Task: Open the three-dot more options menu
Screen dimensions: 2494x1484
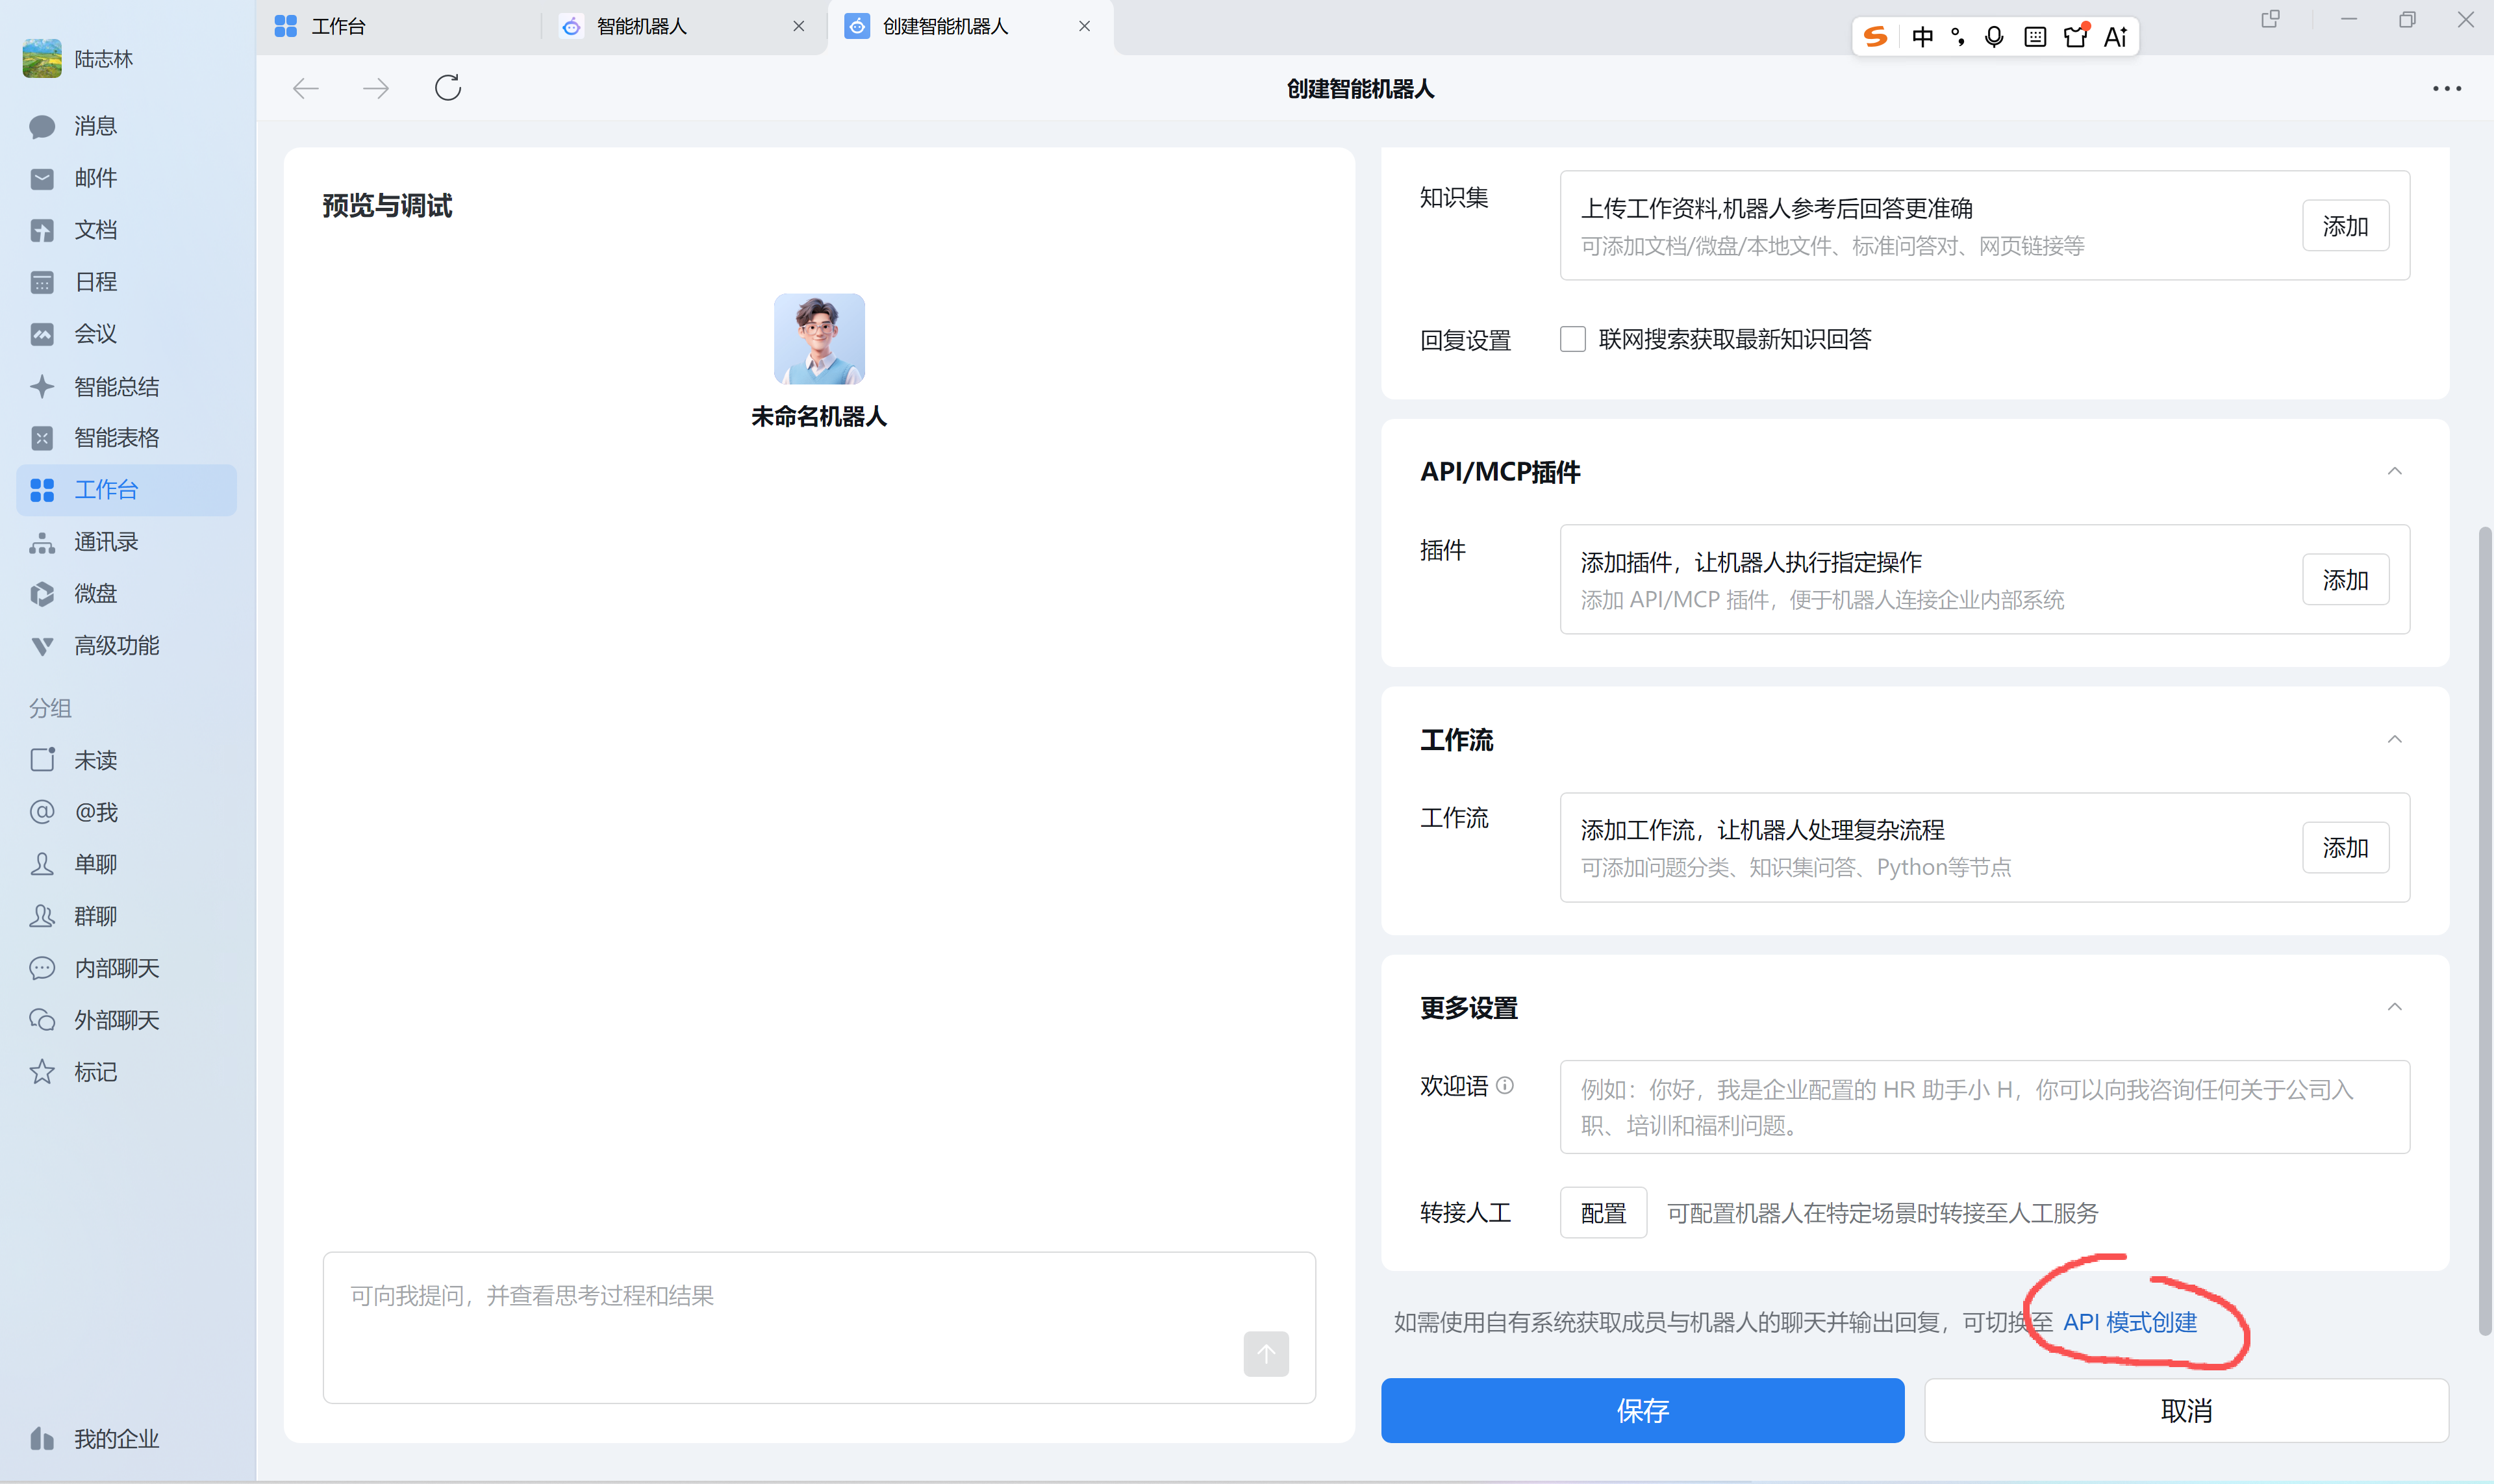Action: pos(2447,89)
